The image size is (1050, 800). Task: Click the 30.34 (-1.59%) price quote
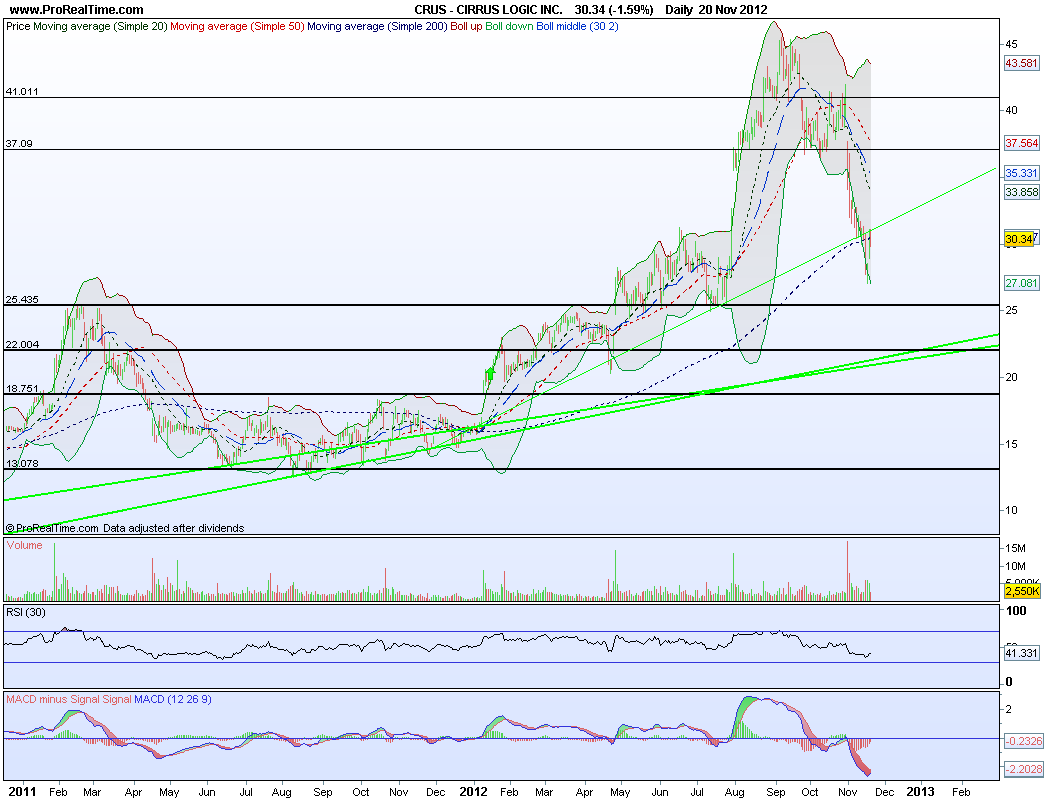pyautogui.click(x=613, y=9)
